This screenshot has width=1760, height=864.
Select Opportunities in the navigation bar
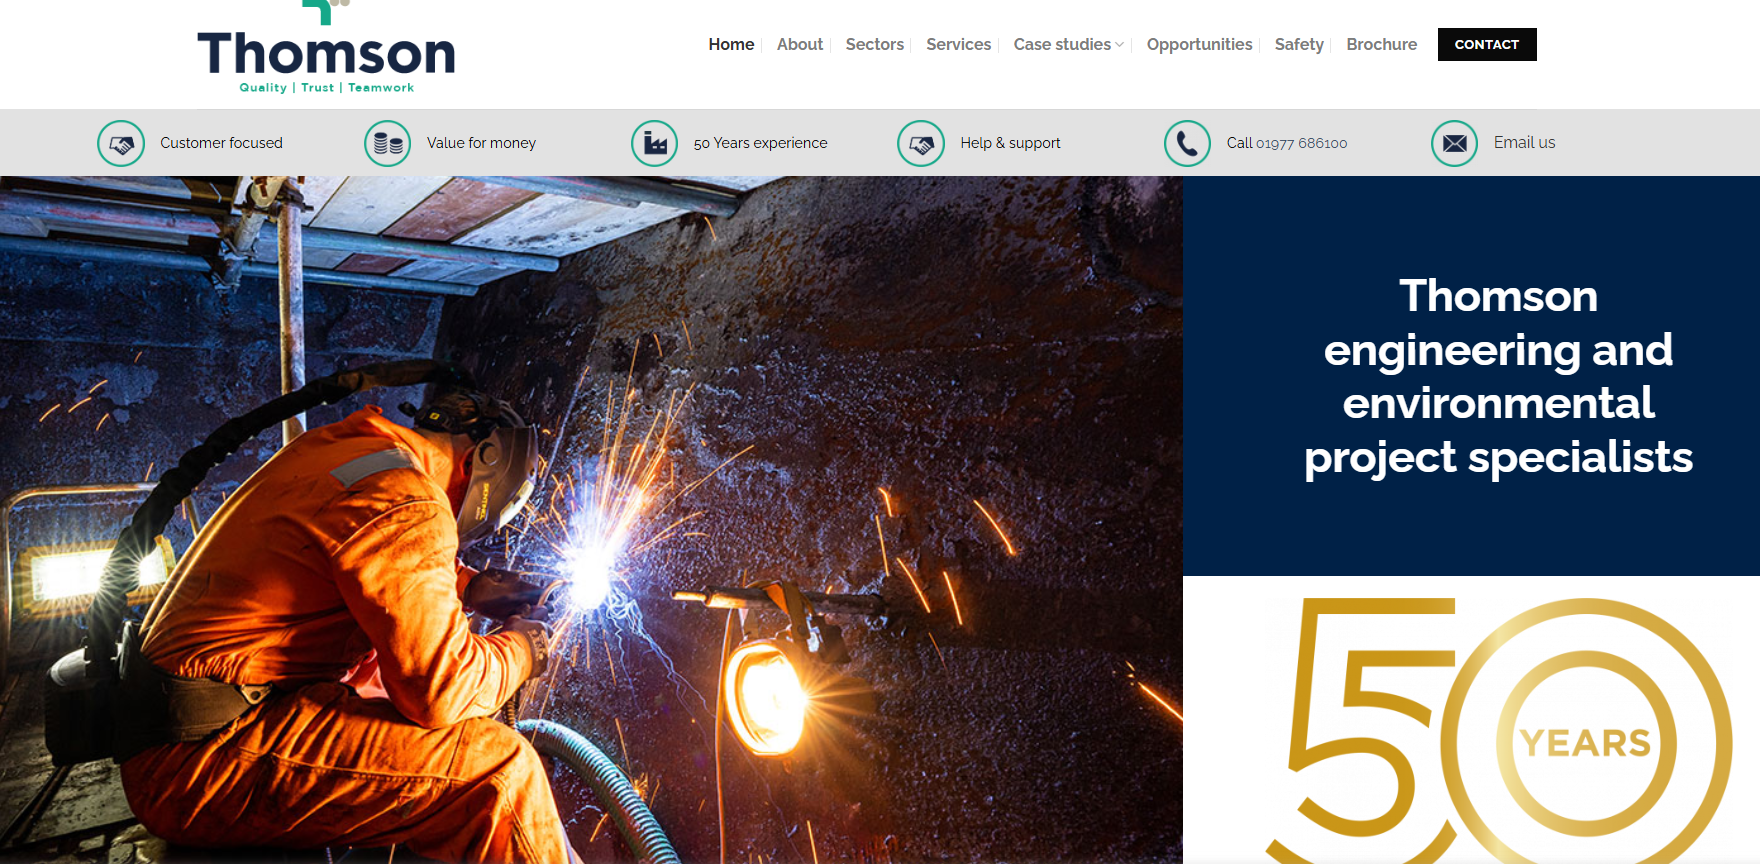tap(1199, 44)
